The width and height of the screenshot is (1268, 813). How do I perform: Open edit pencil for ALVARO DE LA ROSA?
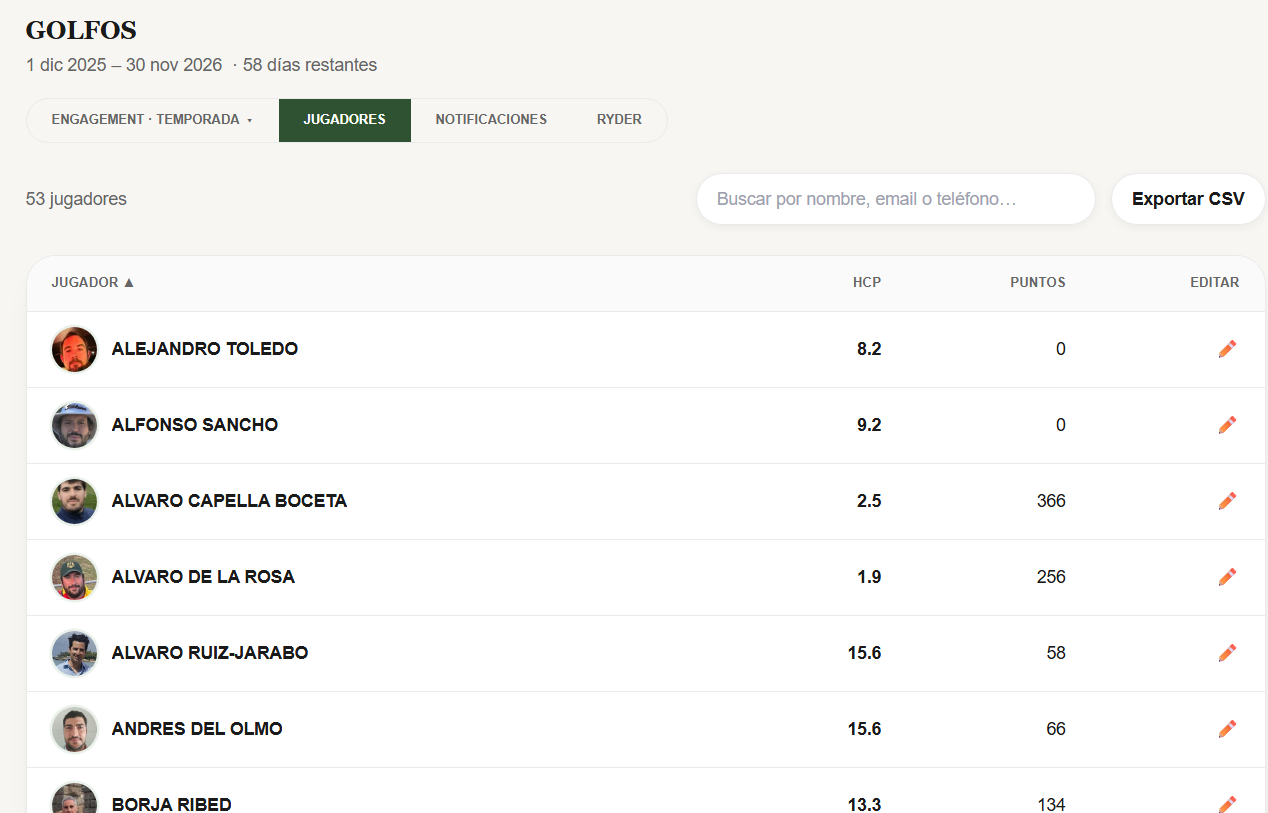[x=1227, y=577]
